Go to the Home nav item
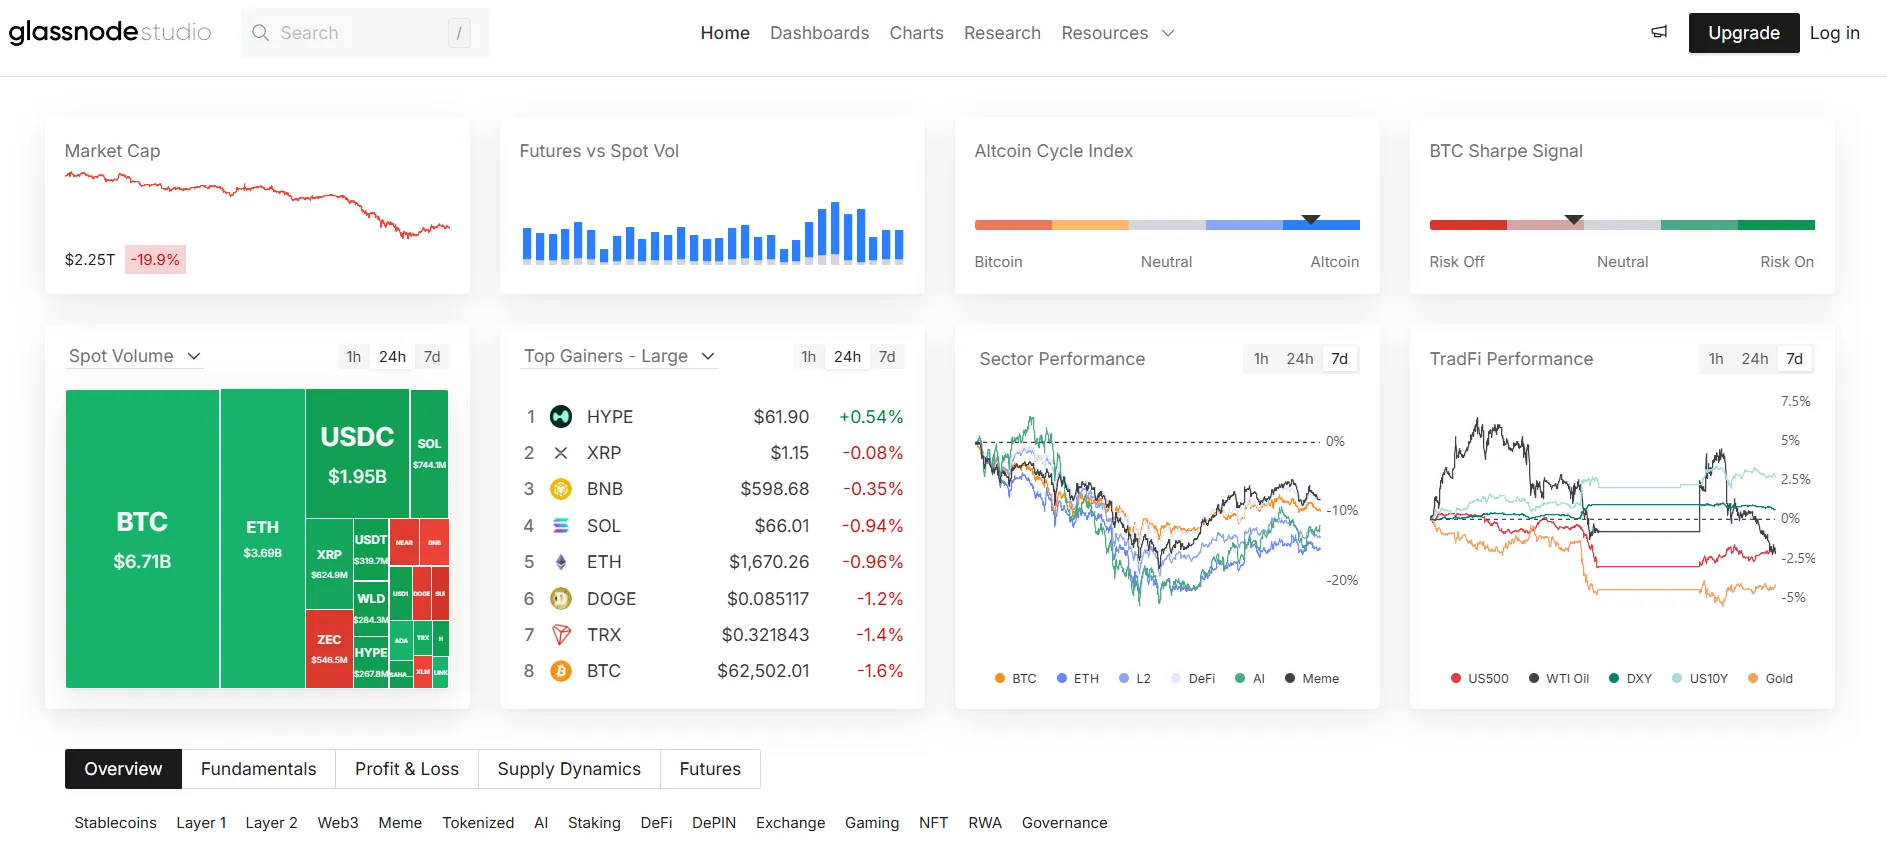Image resolution: width=1887 pixels, height=851 pixels. [x=725, y=33]
